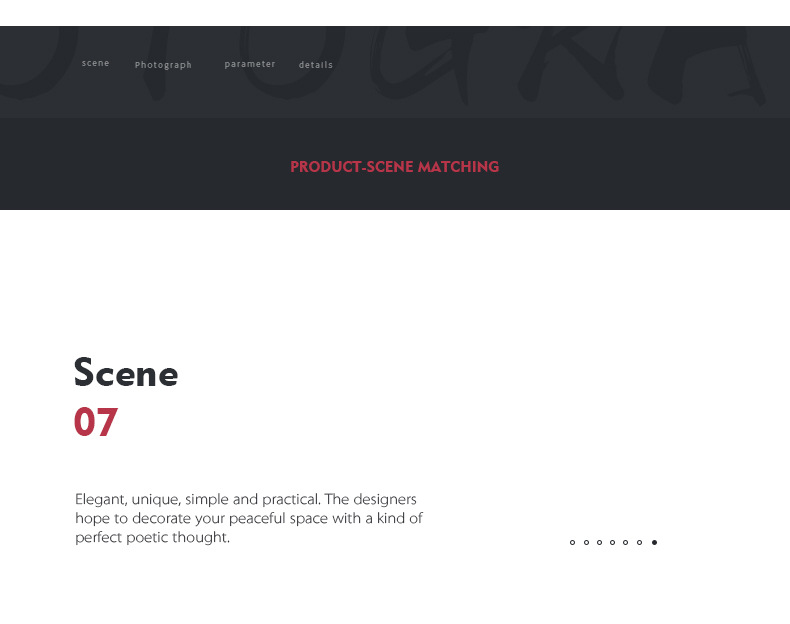Go to the Photograph section
The width and height of the screenshot is (790, 624).
[x=163, y=65]
